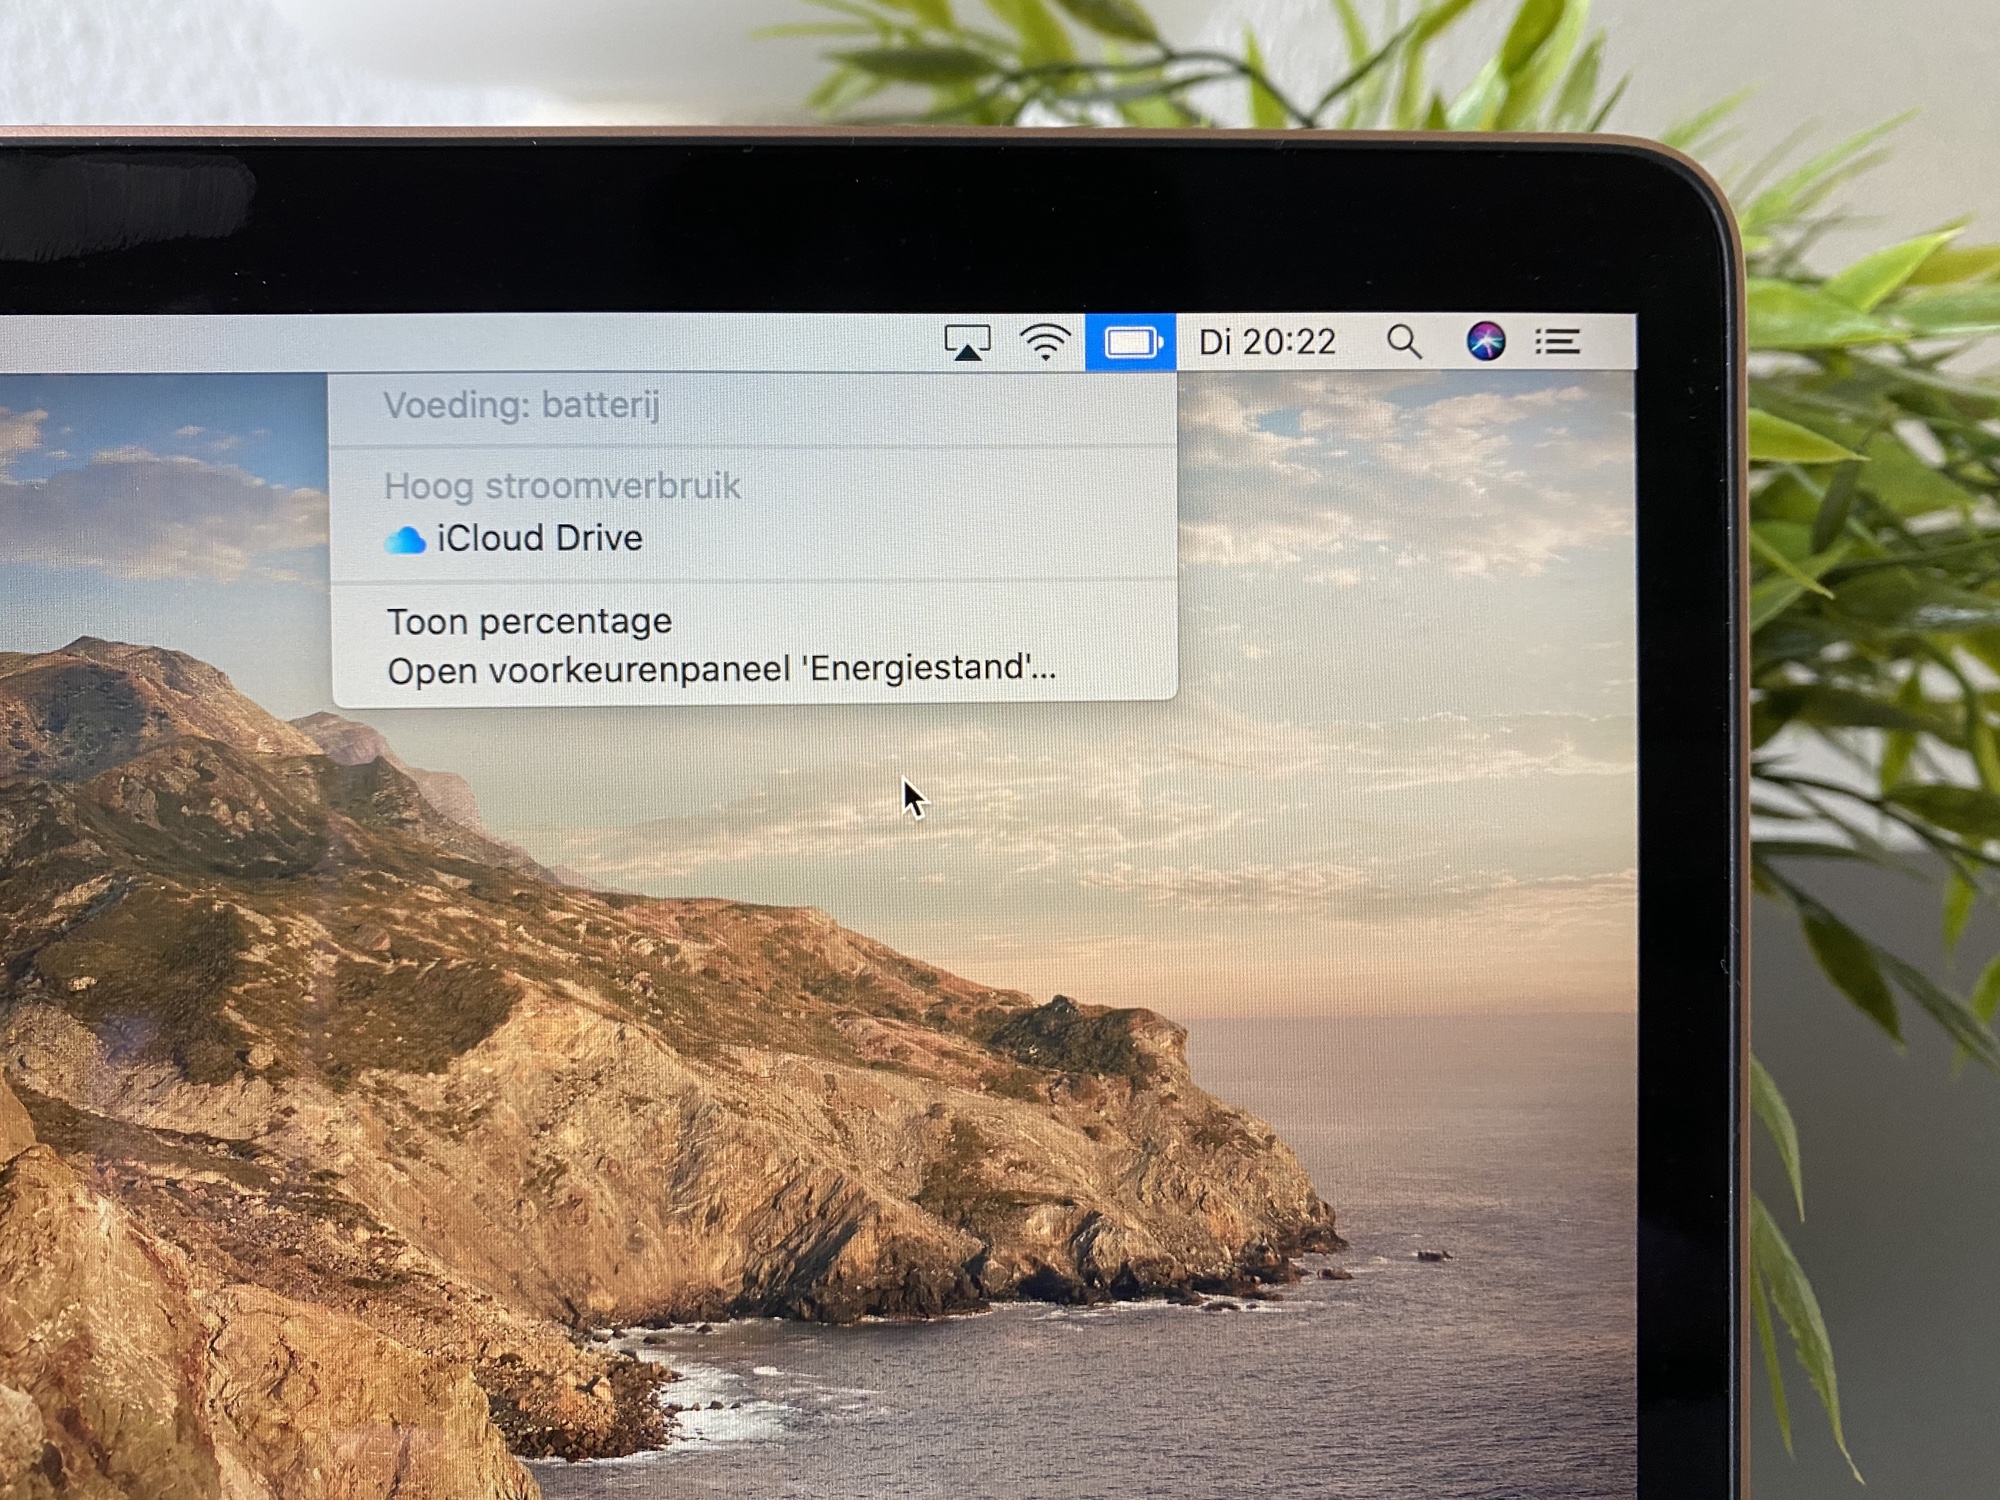Select iCloud Drive under Hoog stroomverbruik
The height and width of the screenshot is (1500, 2000).
point(539,539)
